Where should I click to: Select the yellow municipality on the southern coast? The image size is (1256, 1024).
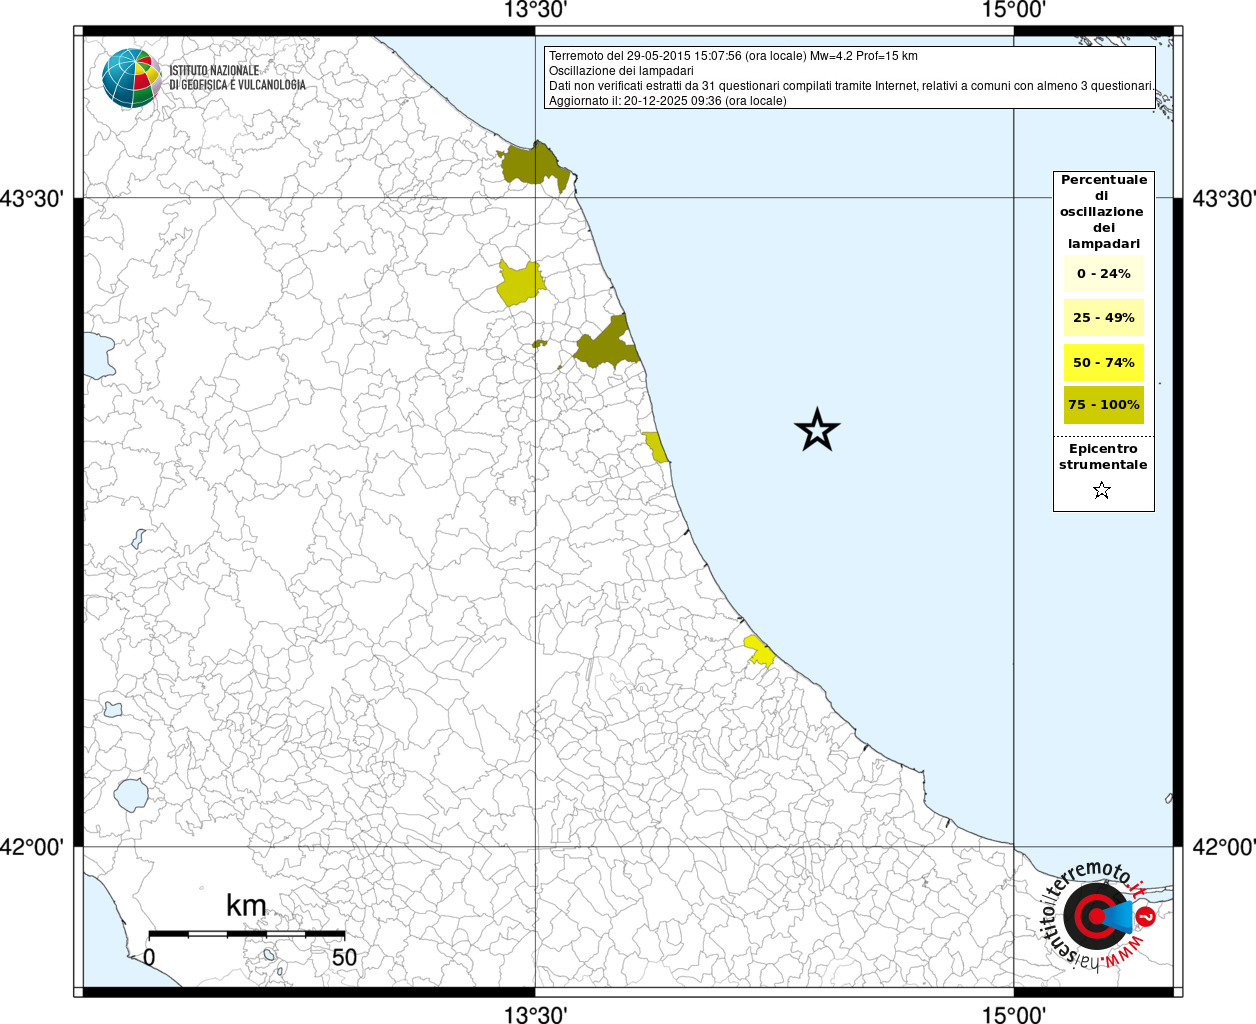tap(760, 651)
